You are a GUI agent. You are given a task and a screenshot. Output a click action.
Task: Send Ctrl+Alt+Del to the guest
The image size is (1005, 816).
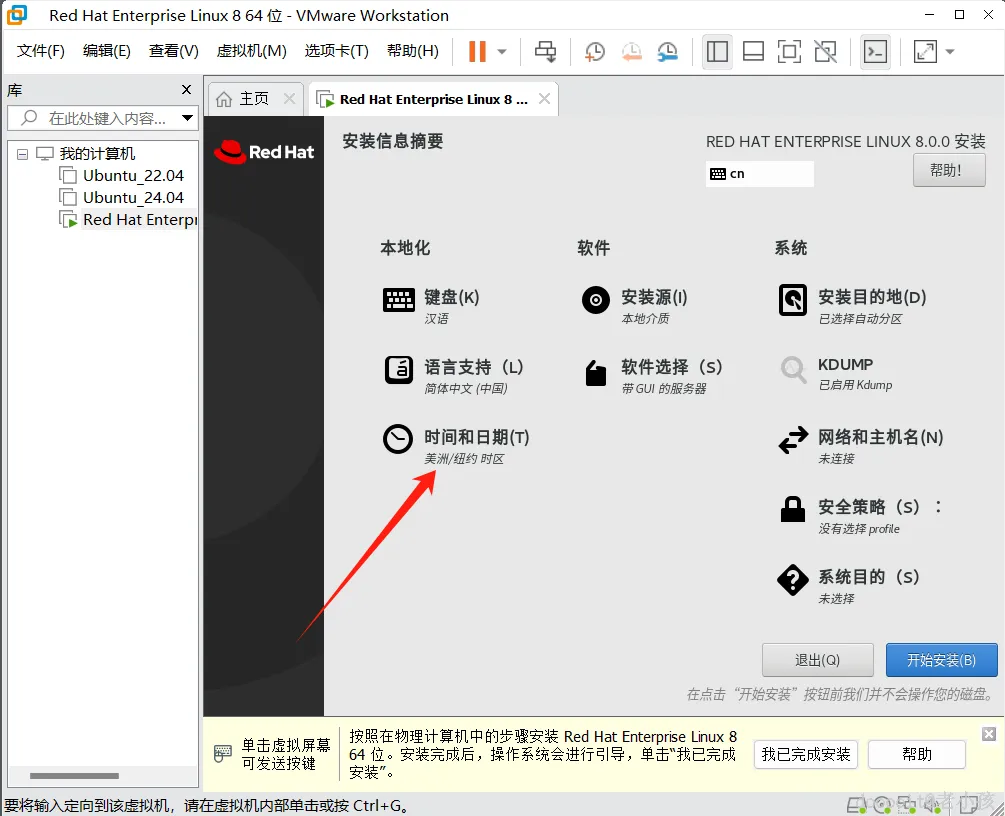(x=547, y=51)
